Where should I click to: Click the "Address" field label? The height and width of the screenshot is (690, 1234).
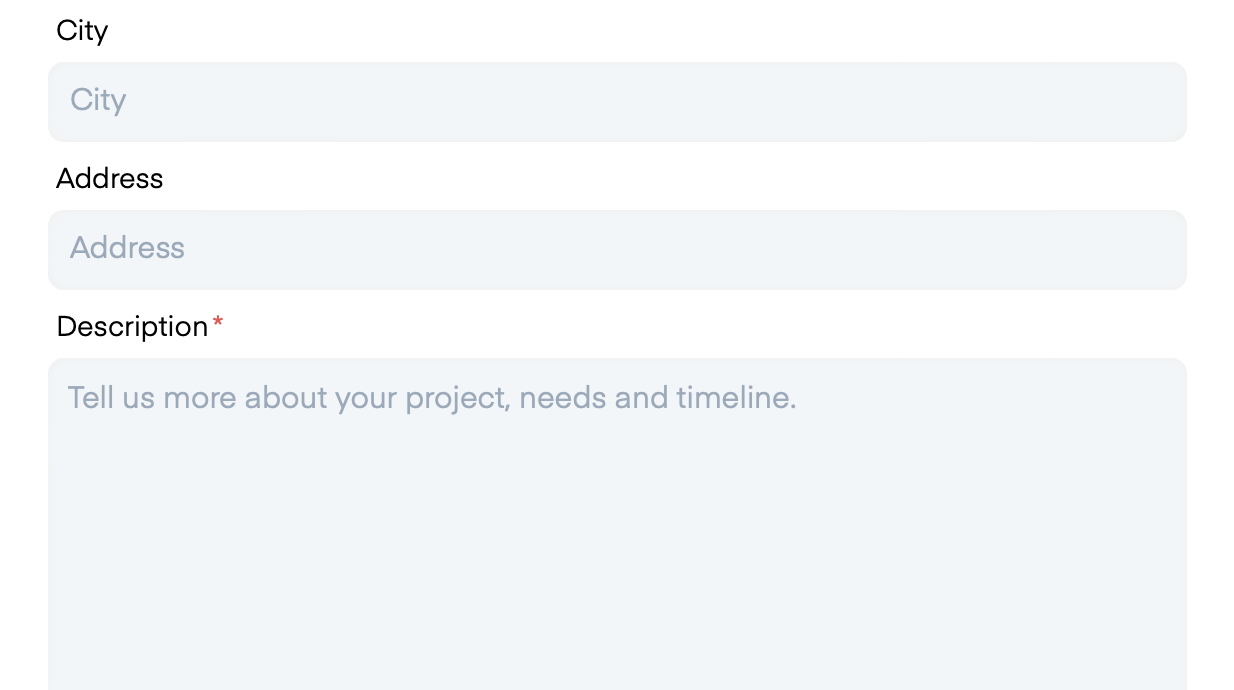point(110,179)
